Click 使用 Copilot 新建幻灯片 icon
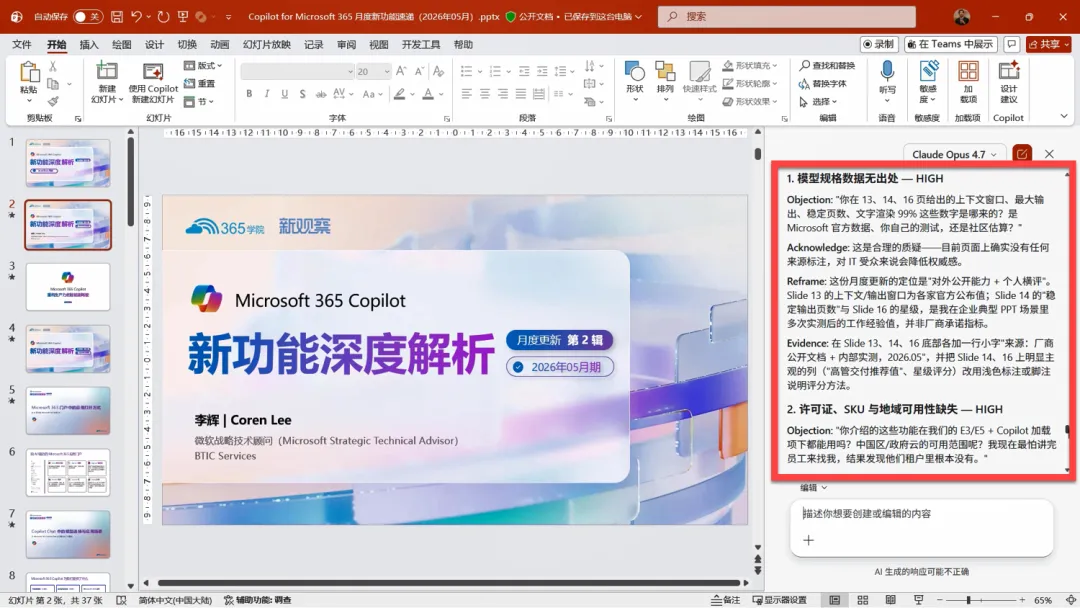The width and height of the screenshot is (1080, 608). point(153,72)
